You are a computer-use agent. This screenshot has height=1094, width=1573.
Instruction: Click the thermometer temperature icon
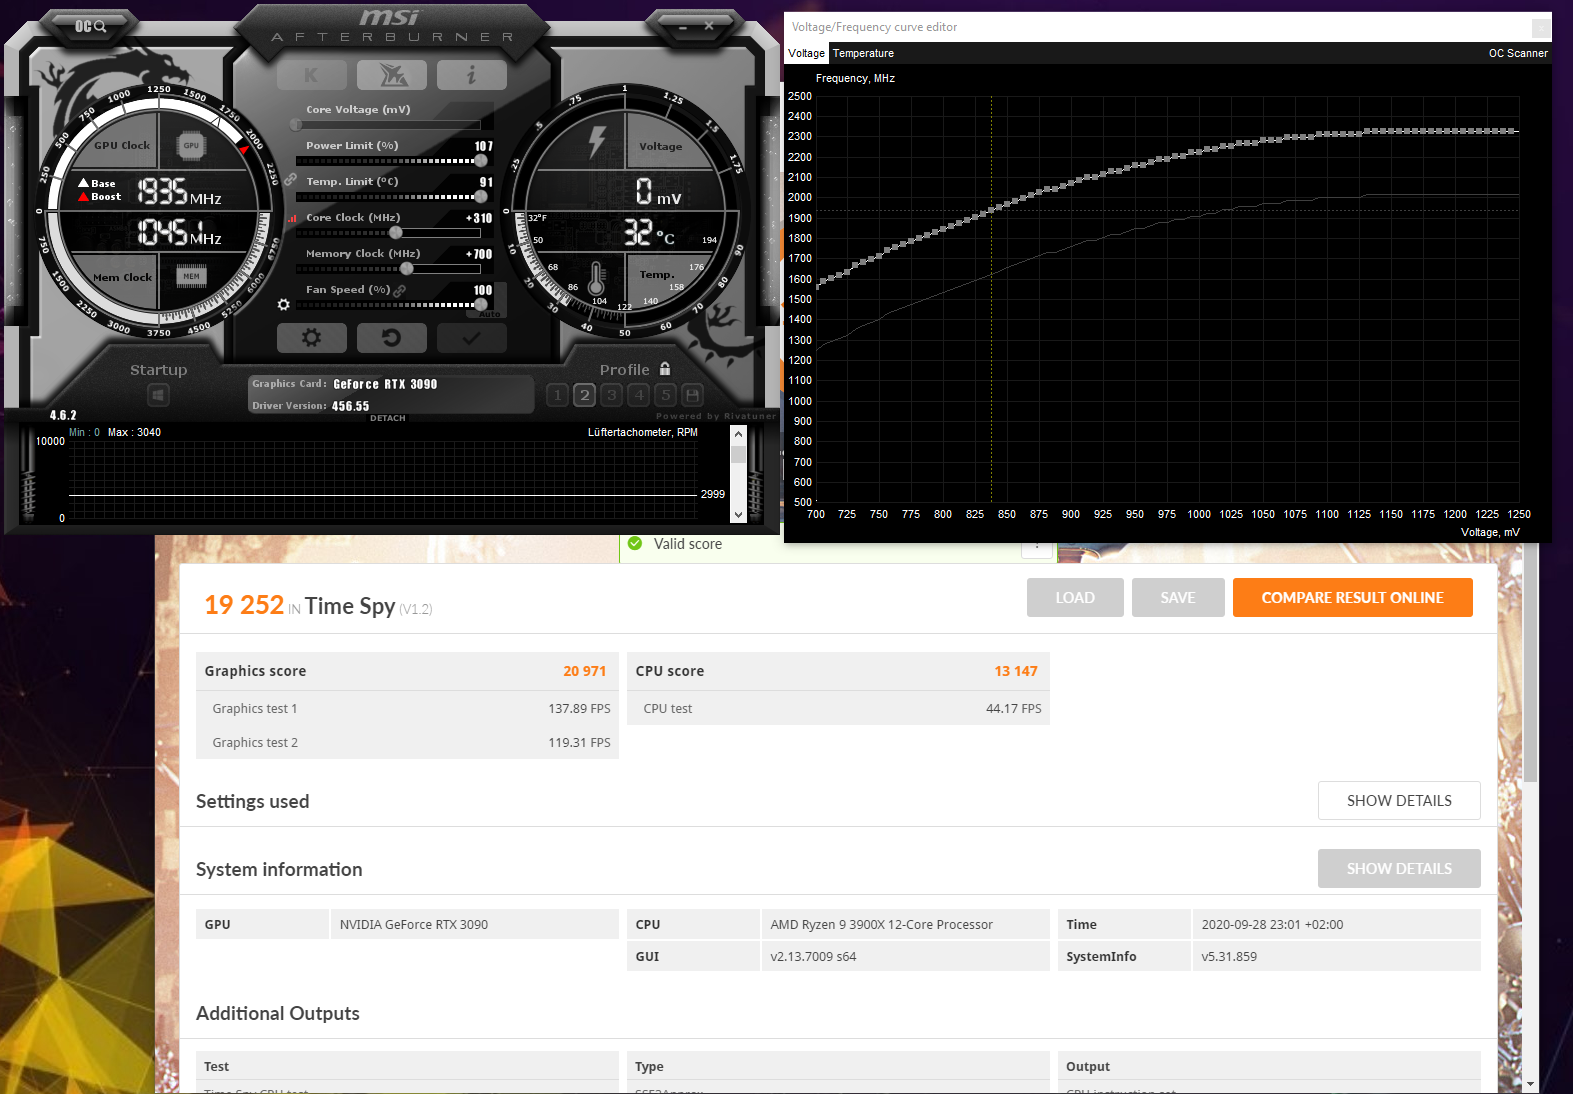pyautogui.click(x=597, y=279)
